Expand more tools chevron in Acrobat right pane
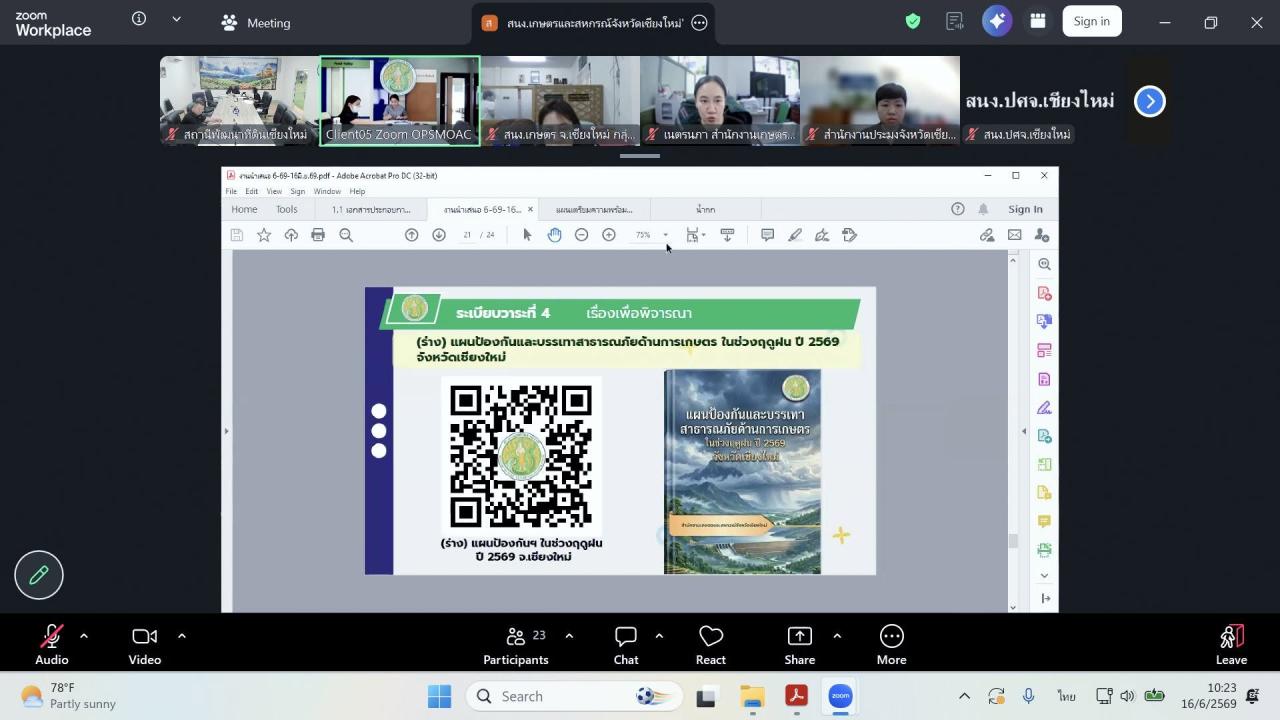Viewport: 1280px width, 720px height. point(1044,576)
